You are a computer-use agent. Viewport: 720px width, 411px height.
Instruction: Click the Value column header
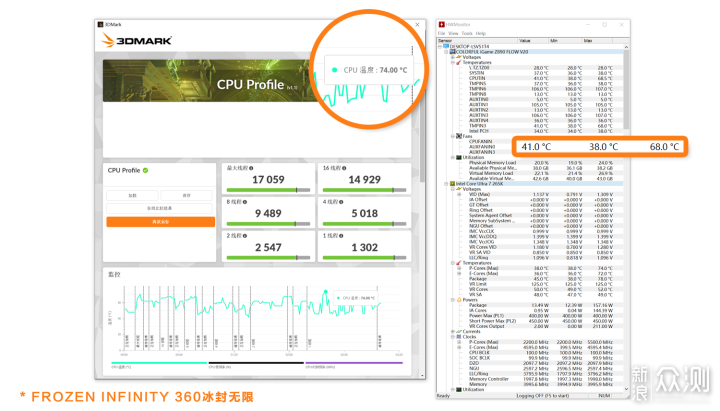(534, 41)
